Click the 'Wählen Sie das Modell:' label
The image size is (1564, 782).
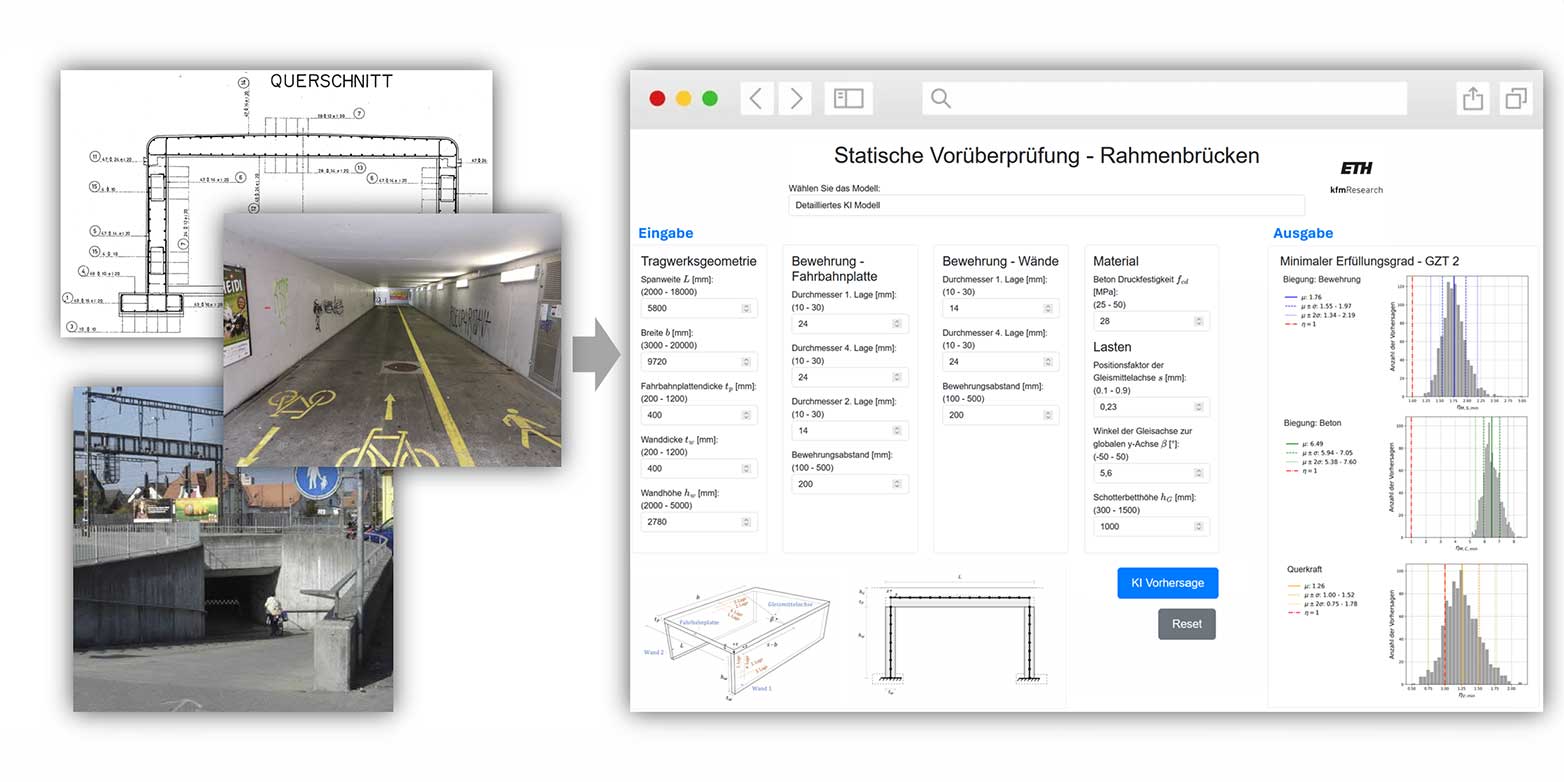point(834,188)
